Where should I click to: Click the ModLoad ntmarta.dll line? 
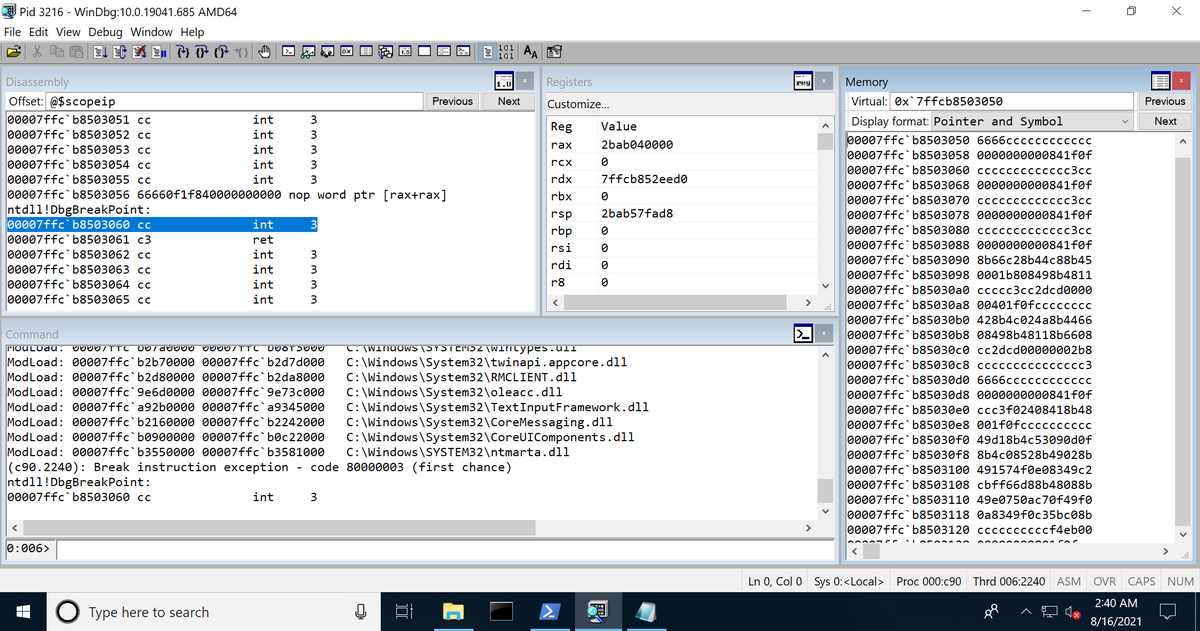289,452
